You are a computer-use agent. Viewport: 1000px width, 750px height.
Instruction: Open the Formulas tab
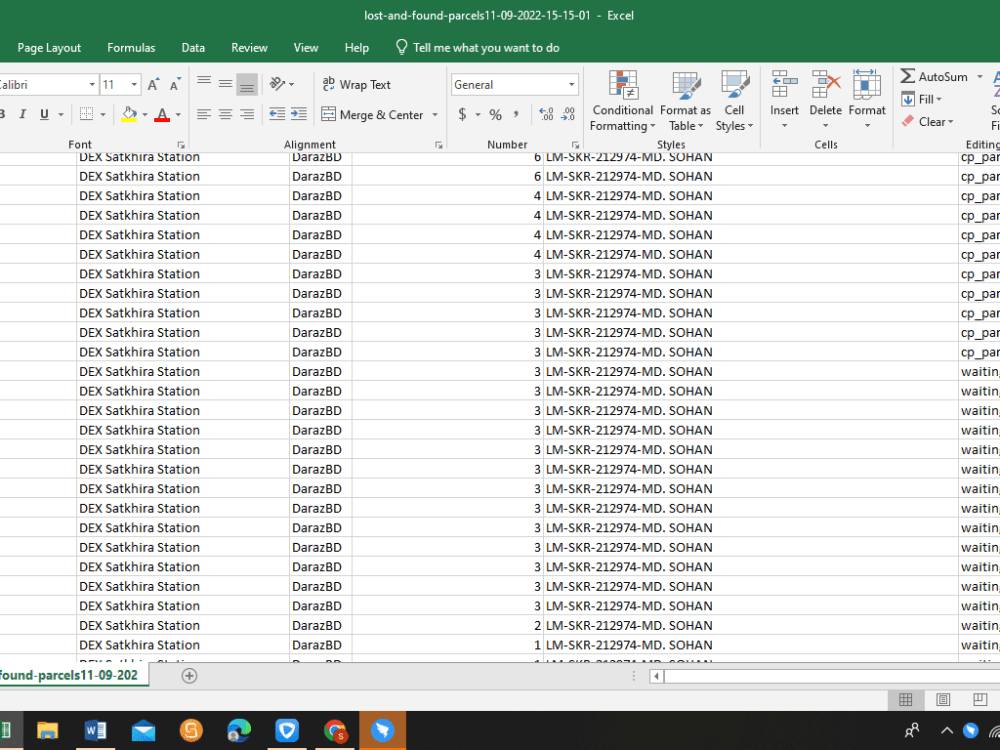click(x=131, y=48)
